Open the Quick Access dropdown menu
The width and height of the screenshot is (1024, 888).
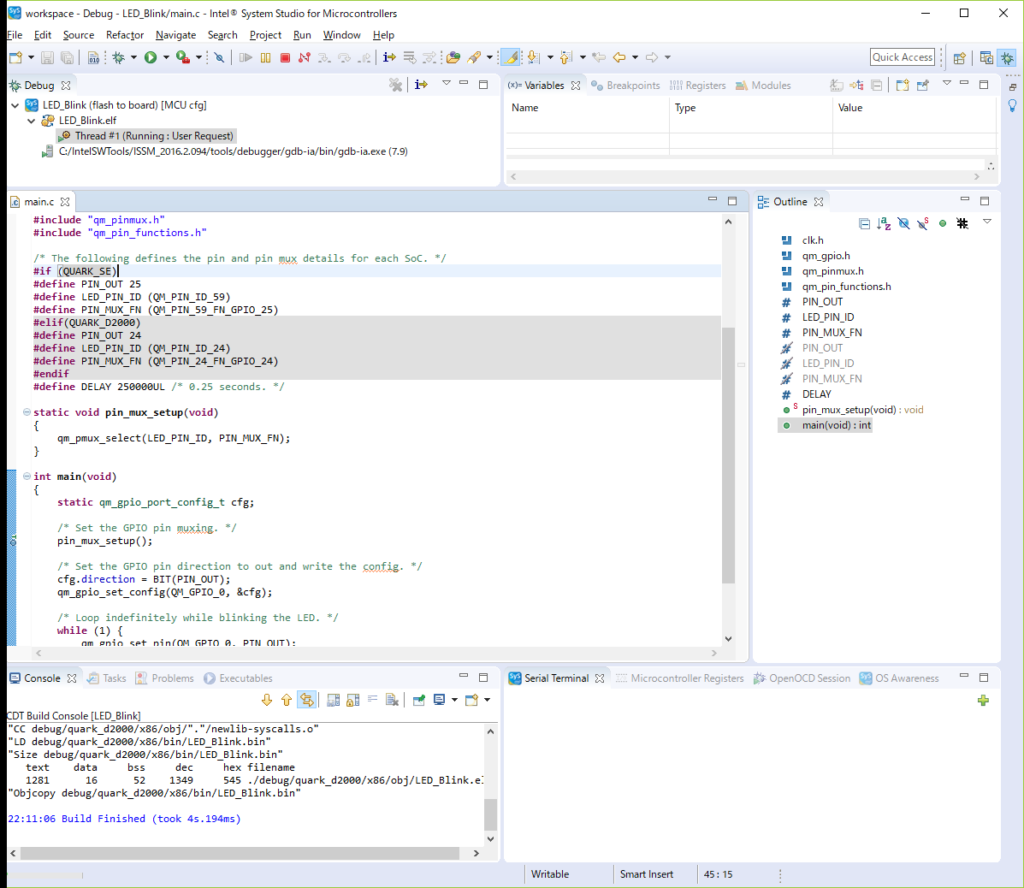tap(901, 57)
